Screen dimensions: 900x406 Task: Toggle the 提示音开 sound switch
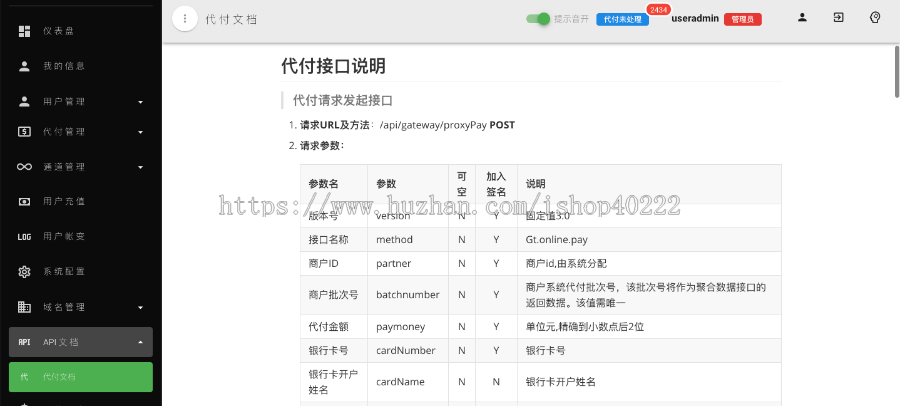click(x=539, y=19)
